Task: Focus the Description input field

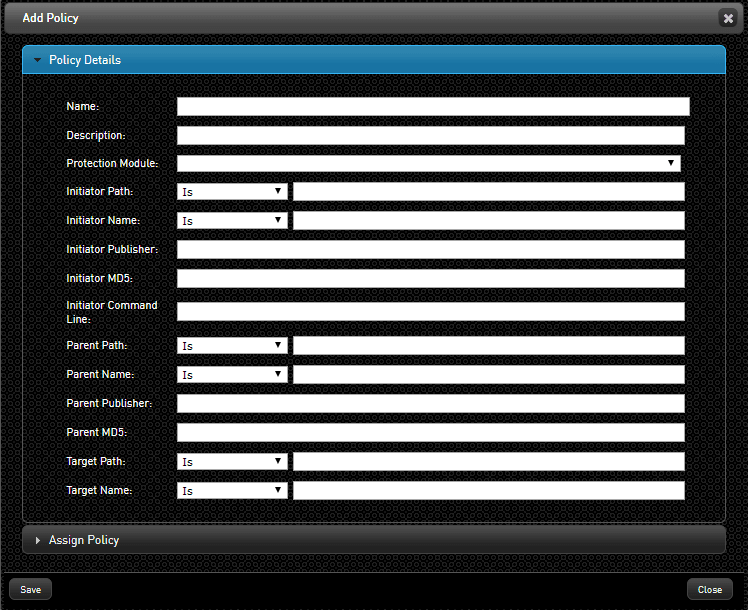Action: [431, 135]
